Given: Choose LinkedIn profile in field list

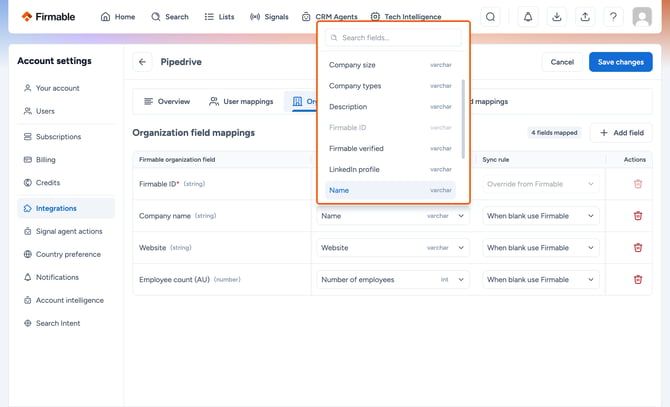Looking at the screenshot, I should click(390, 170).
